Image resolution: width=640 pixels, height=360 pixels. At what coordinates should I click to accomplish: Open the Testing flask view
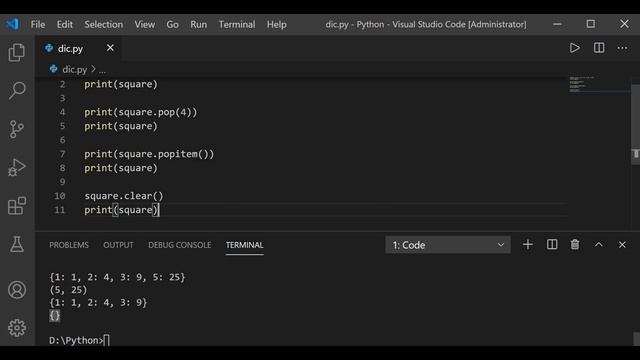pyautogui.click(x=17, y=244)
